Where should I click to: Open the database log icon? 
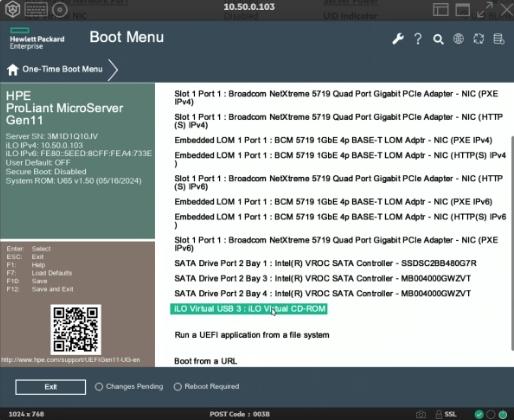499,39
